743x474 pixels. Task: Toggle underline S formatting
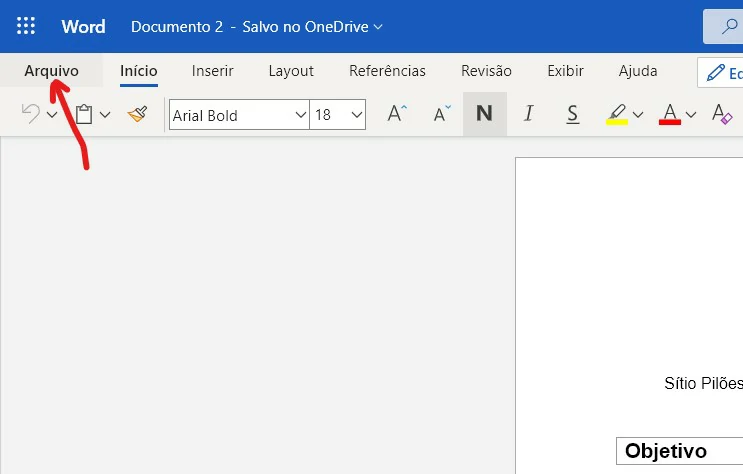(x=572, y=114)
